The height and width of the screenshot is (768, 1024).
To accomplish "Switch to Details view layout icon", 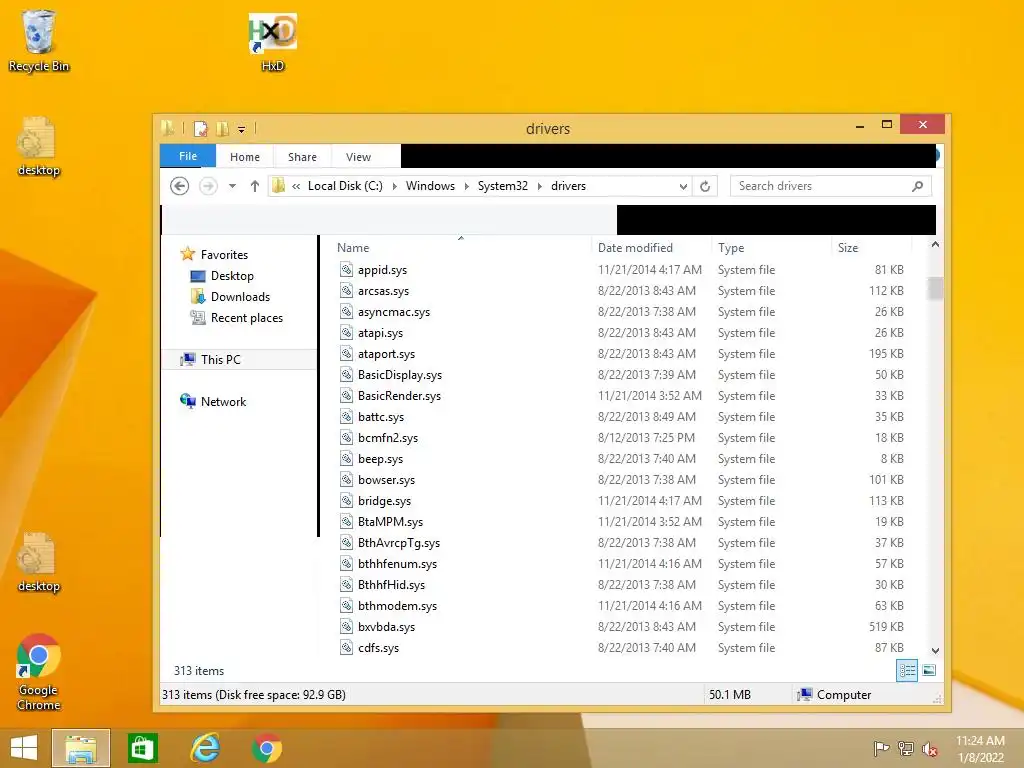I will click(x=906, y=670).
